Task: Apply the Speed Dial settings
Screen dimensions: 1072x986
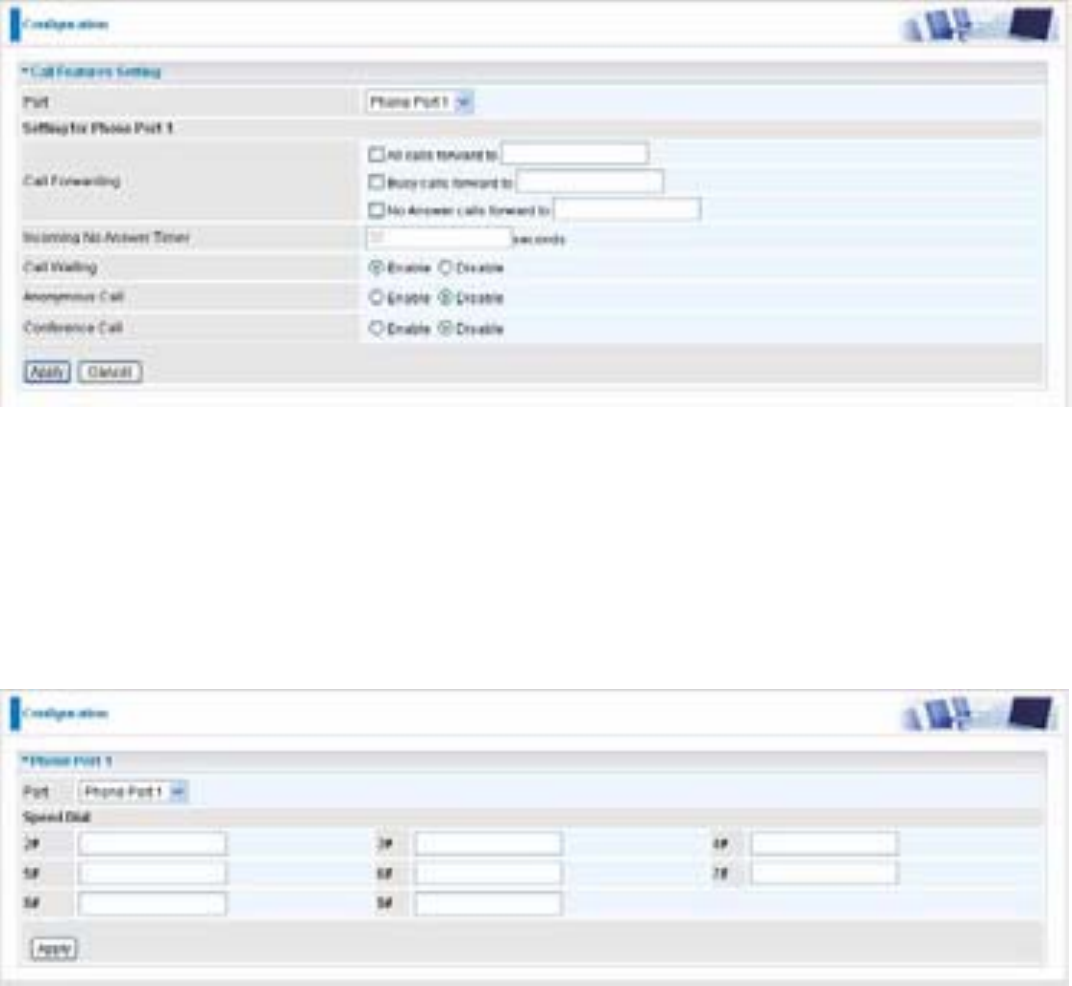Action: click(x=54, y=948)
